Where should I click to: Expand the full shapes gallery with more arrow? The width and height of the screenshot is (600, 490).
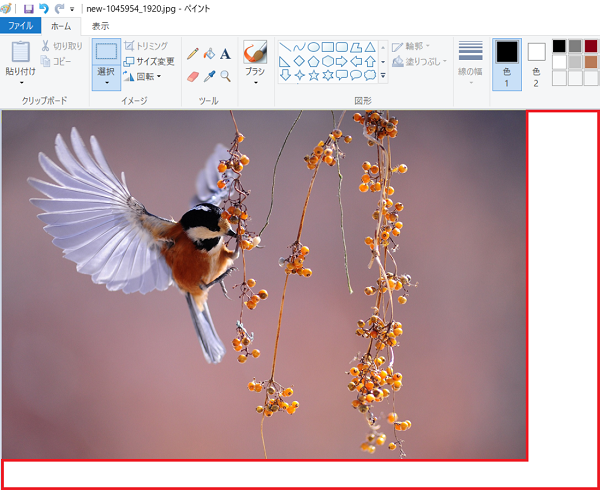click(x=383, y=75)
